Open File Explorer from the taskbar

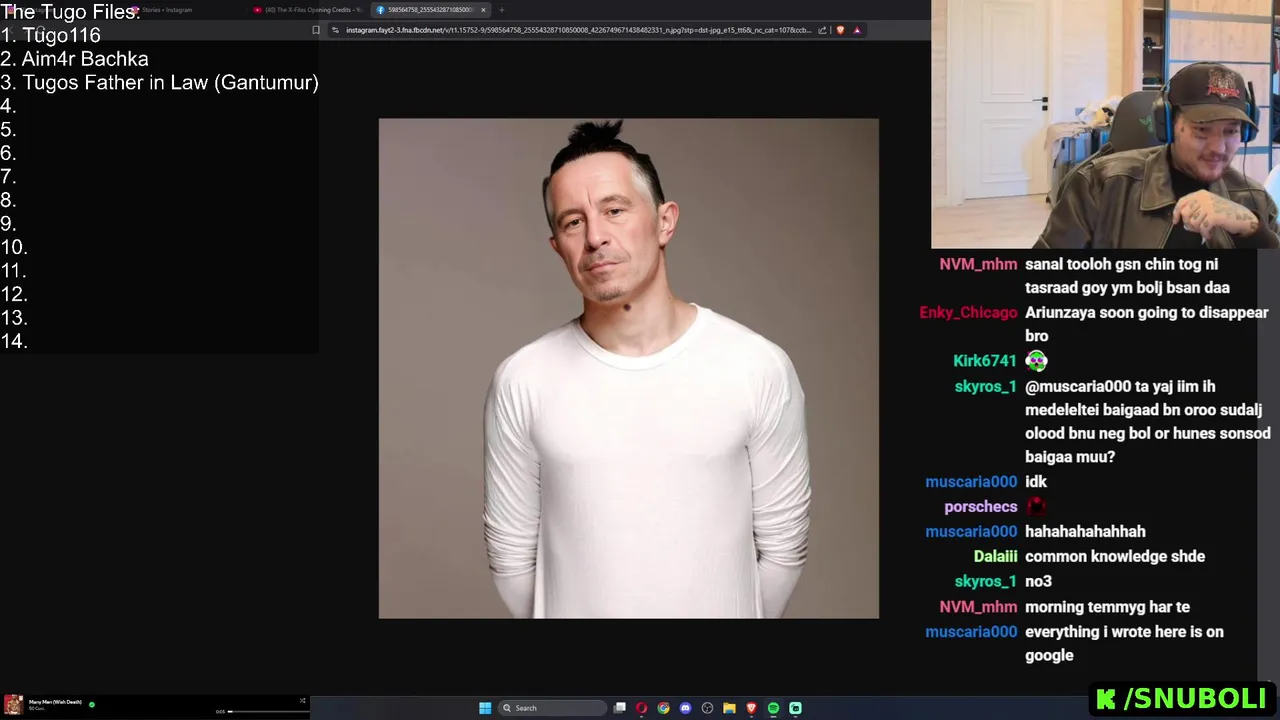[729, 708]
